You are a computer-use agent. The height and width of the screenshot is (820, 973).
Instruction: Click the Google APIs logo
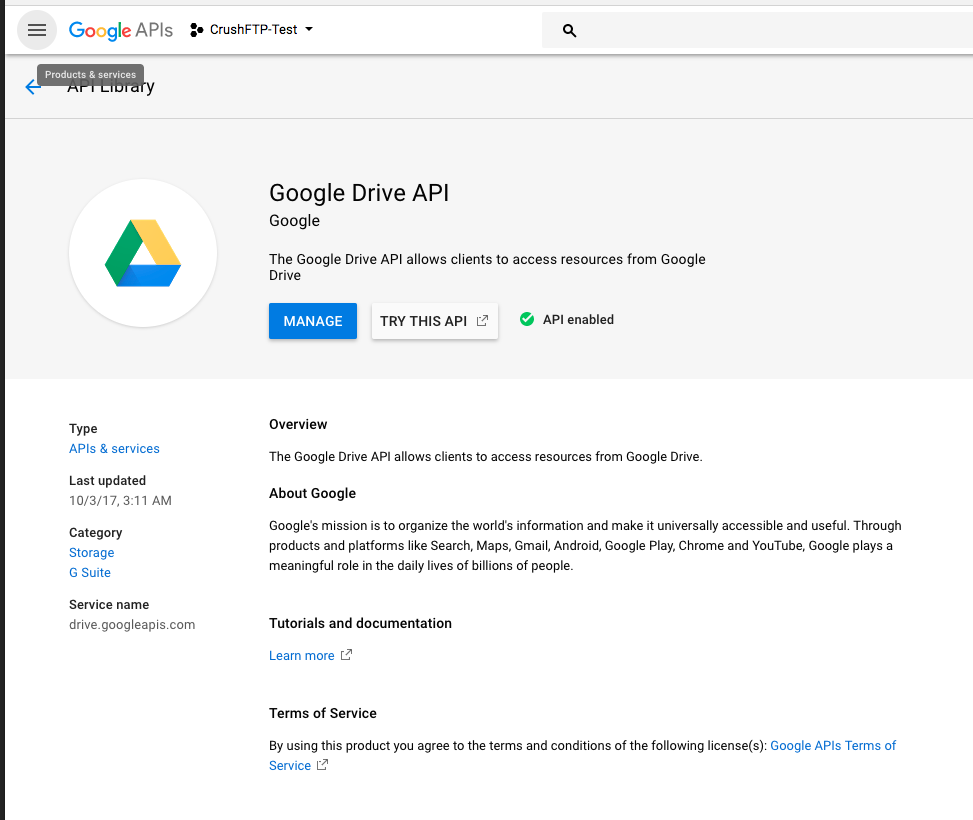coord(120,30)
